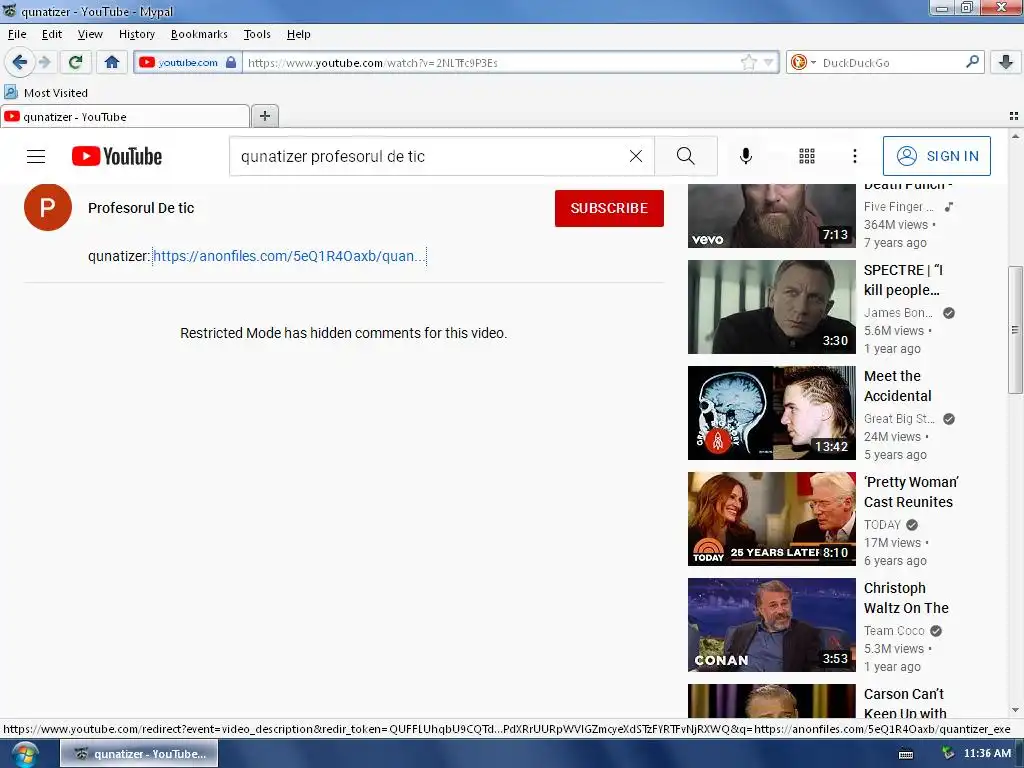Open the View menu

[x=89, y=35]
